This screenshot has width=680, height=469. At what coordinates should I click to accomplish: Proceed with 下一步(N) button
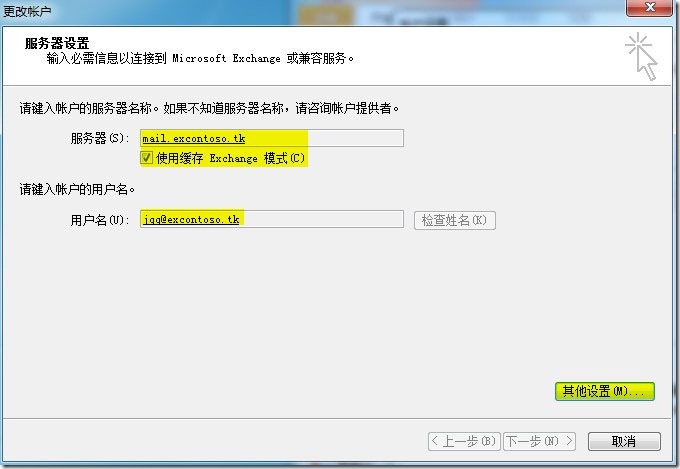pos(539,441)
